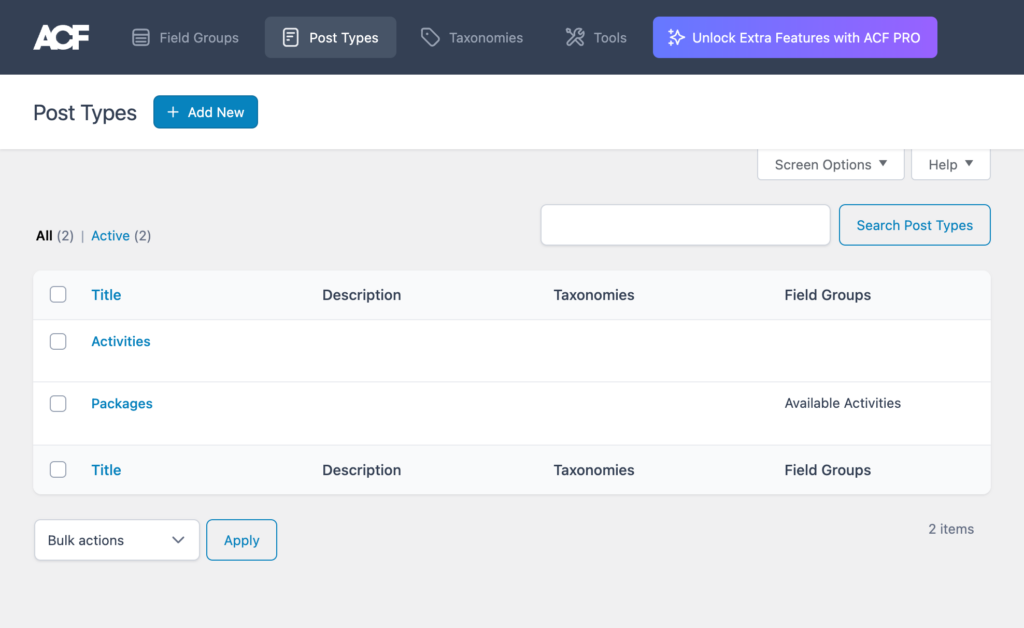The width and height of the screenshot is (1024, 628).
Task: Expand the Help dropdown
Action: click(x=949, y=164)
